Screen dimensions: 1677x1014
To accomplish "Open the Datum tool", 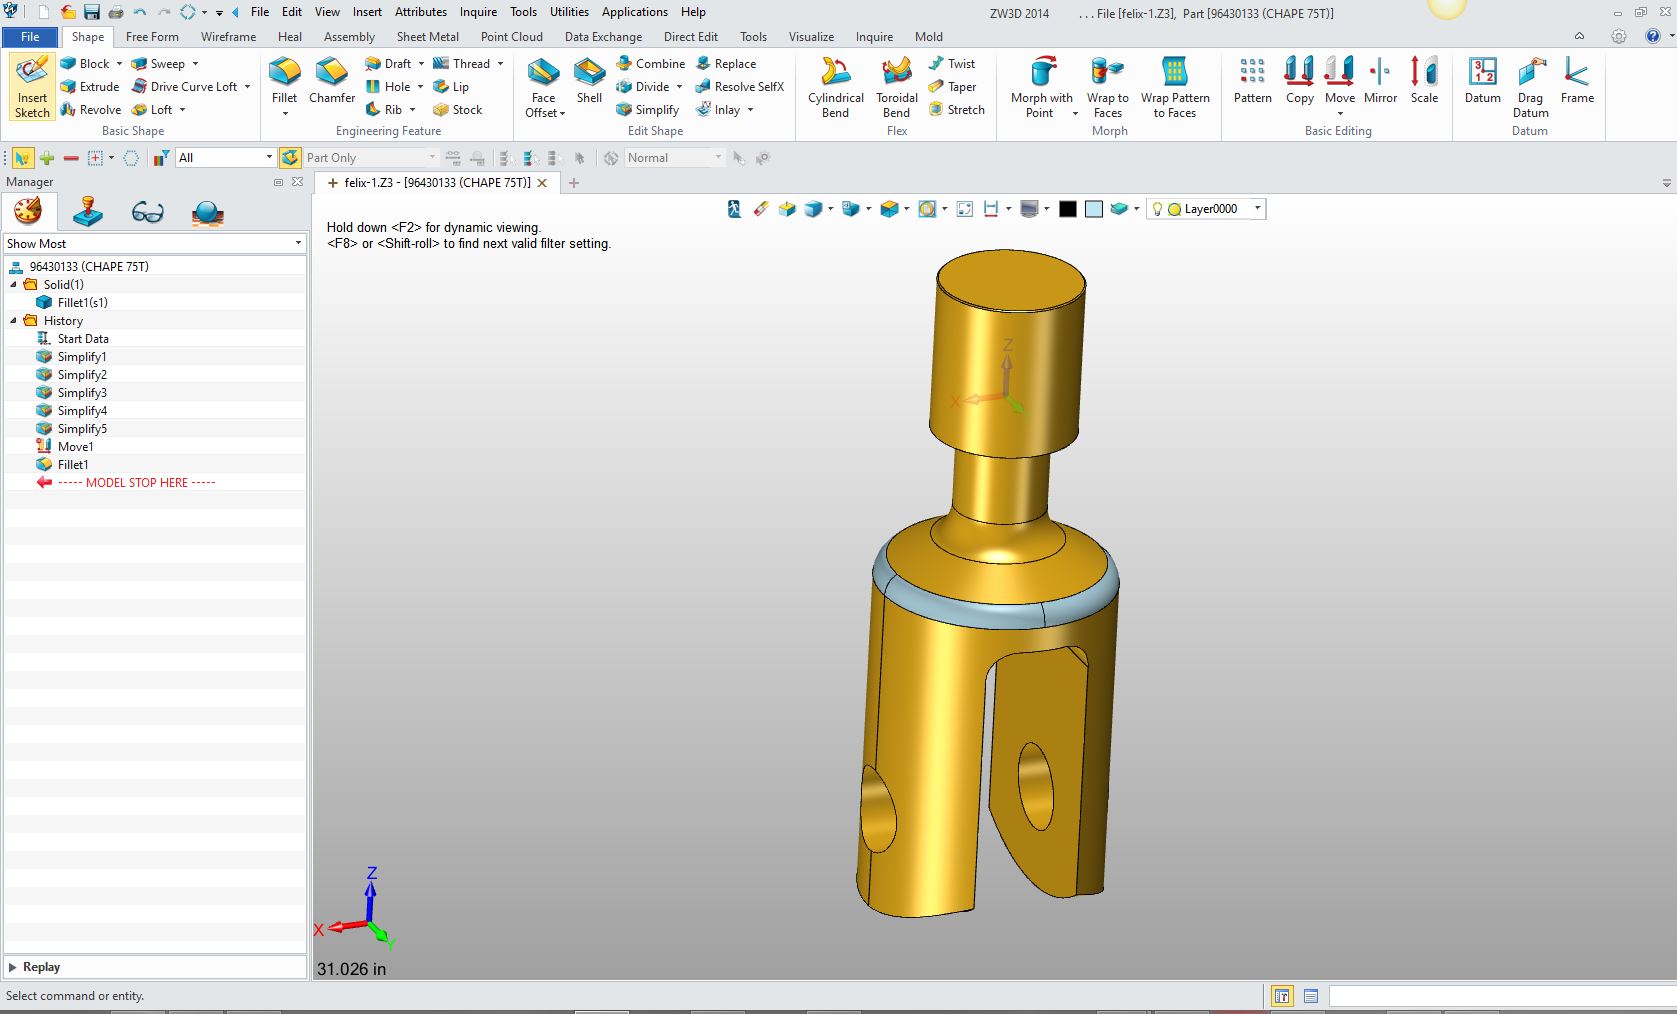I will (x=1482, y=80).
